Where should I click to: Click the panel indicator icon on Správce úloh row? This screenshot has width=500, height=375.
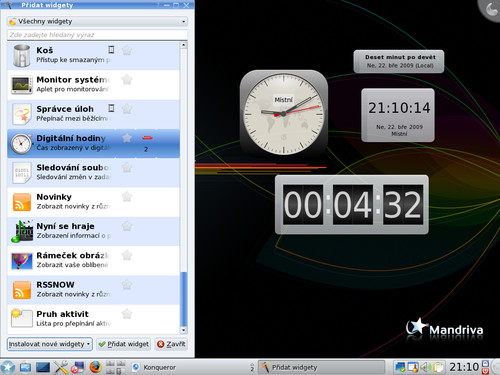click(111, 108)
